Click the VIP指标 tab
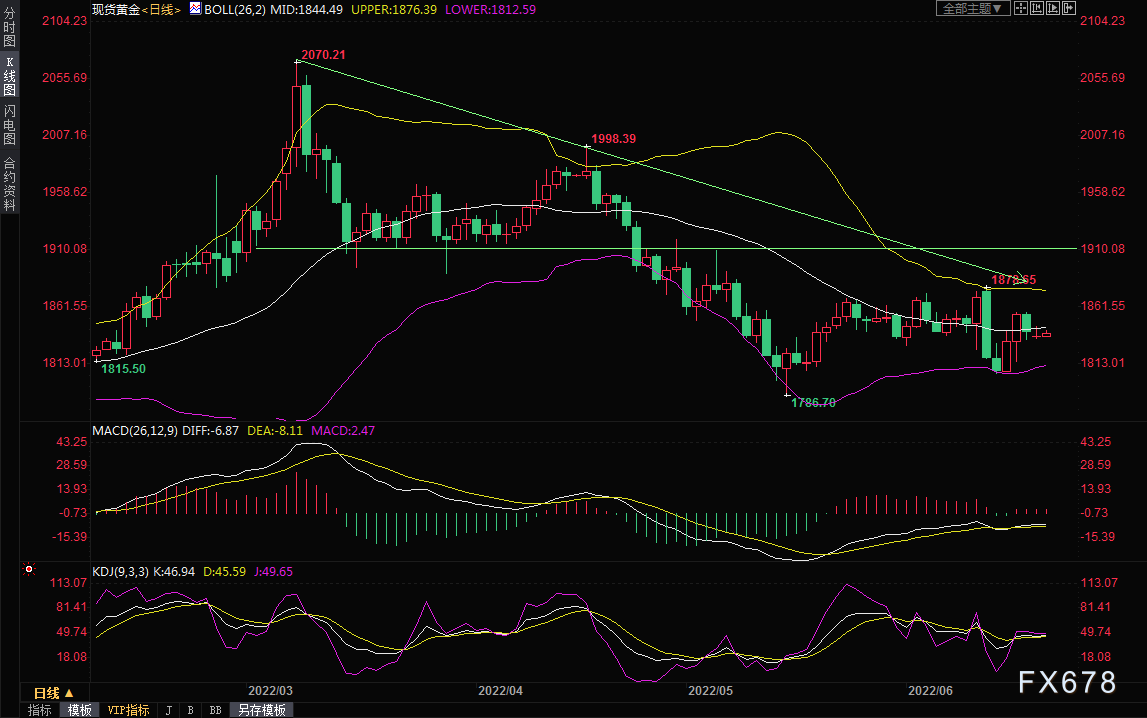 128,710
